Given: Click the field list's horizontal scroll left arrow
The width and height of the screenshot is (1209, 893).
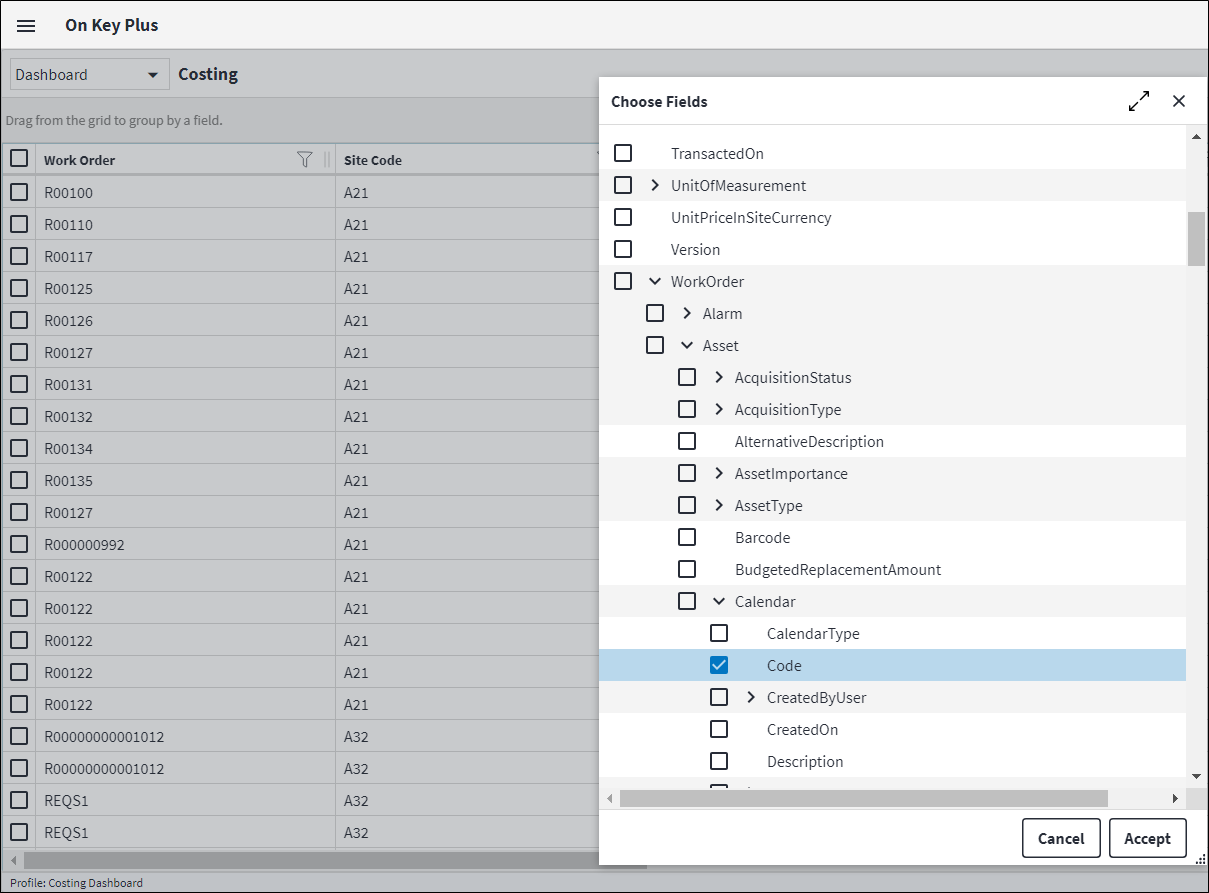Looking at the screenshot, I should click(610, 798).
